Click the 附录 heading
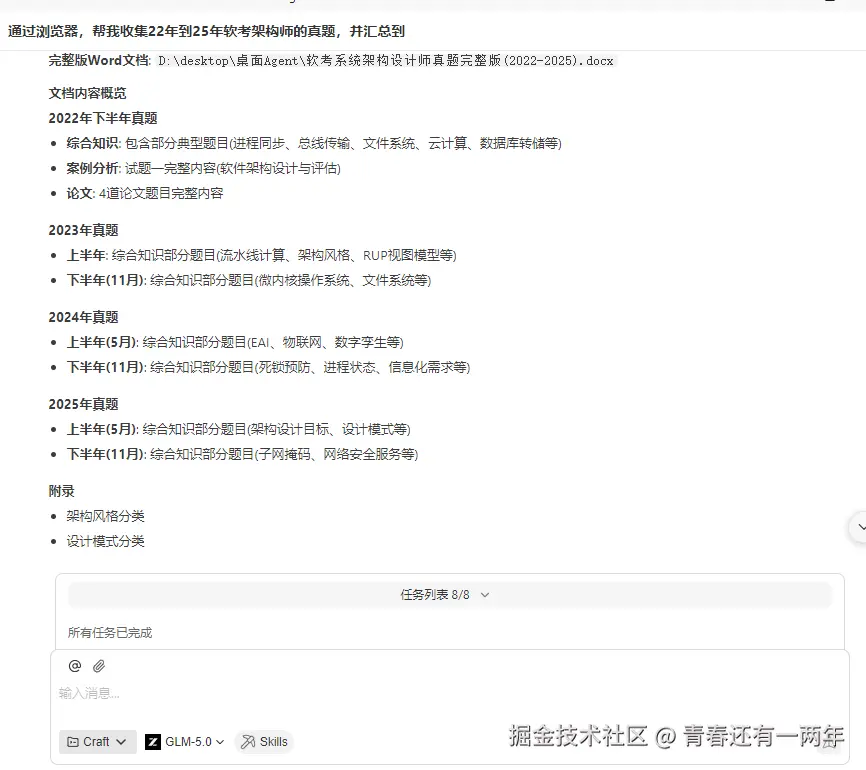866x770 pixels. 60,490
